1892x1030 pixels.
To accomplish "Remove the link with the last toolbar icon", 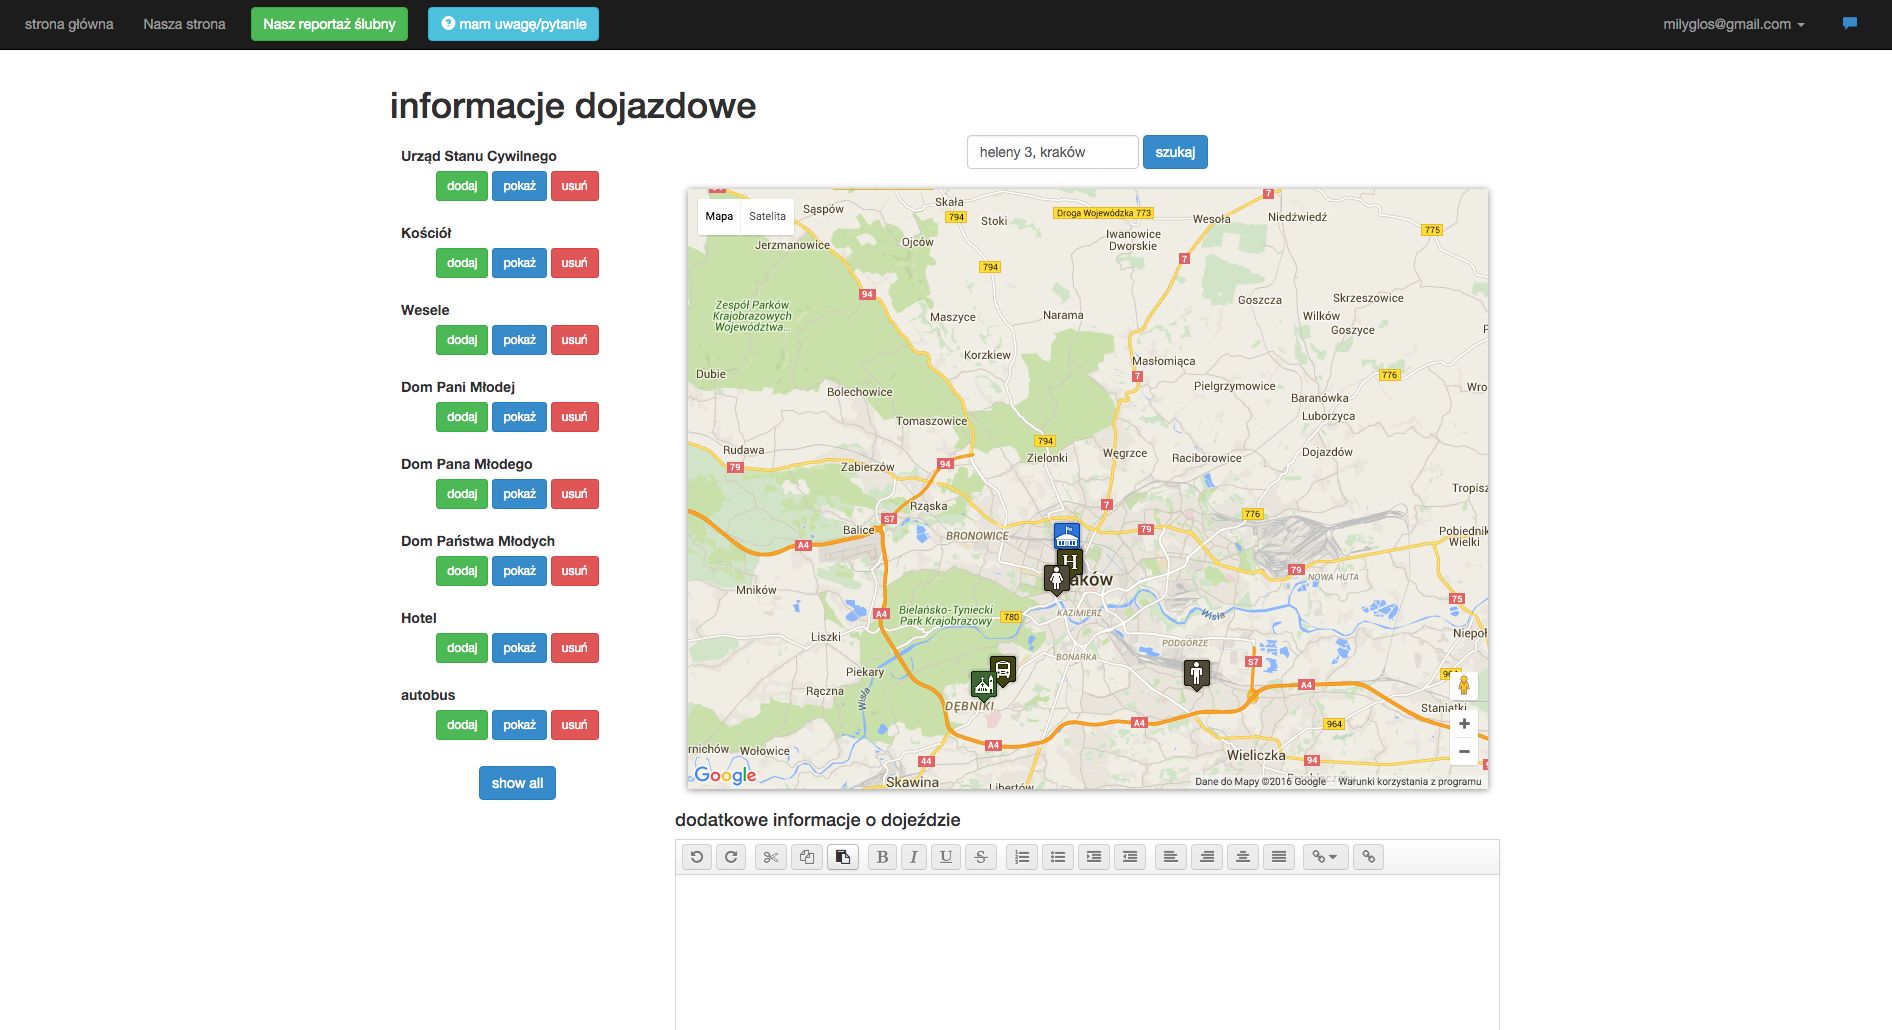I will point(1369,857).
